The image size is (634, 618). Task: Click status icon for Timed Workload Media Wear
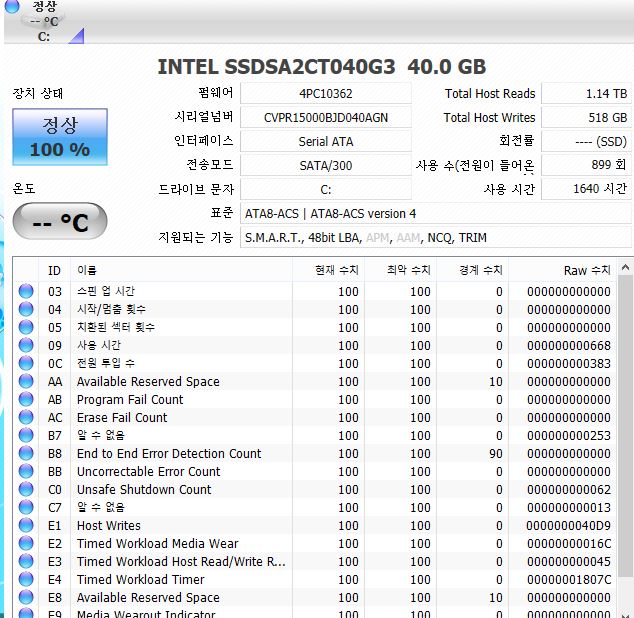point(26,543)
